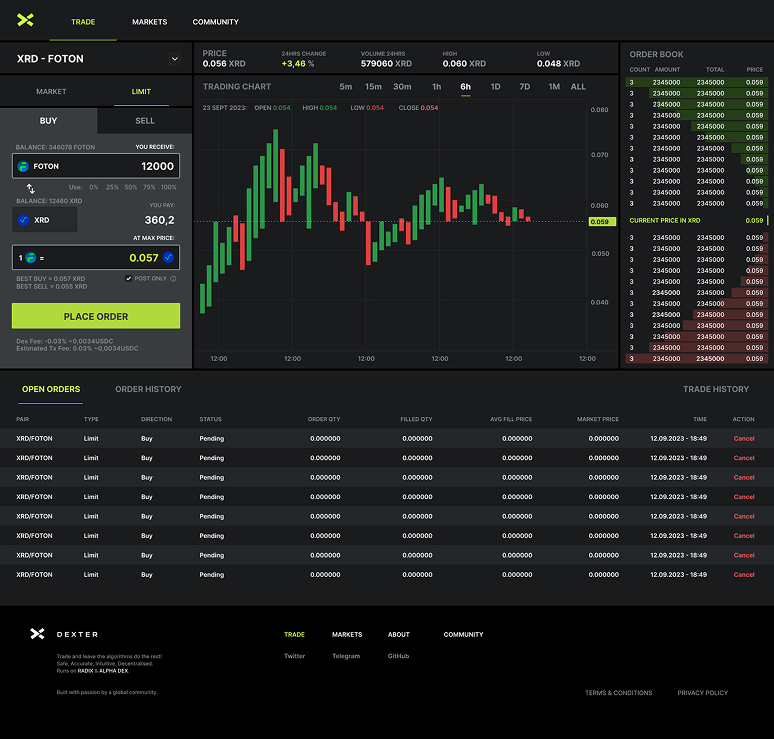Click the Dexter logo in the footer
The width and height of the screenshot is (774, 739).
coord(37,634)
